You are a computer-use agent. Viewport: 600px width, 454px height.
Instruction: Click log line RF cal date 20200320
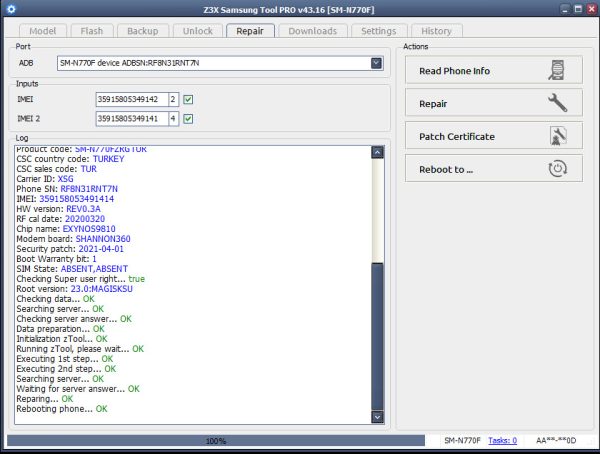click(x=60, y=219)
